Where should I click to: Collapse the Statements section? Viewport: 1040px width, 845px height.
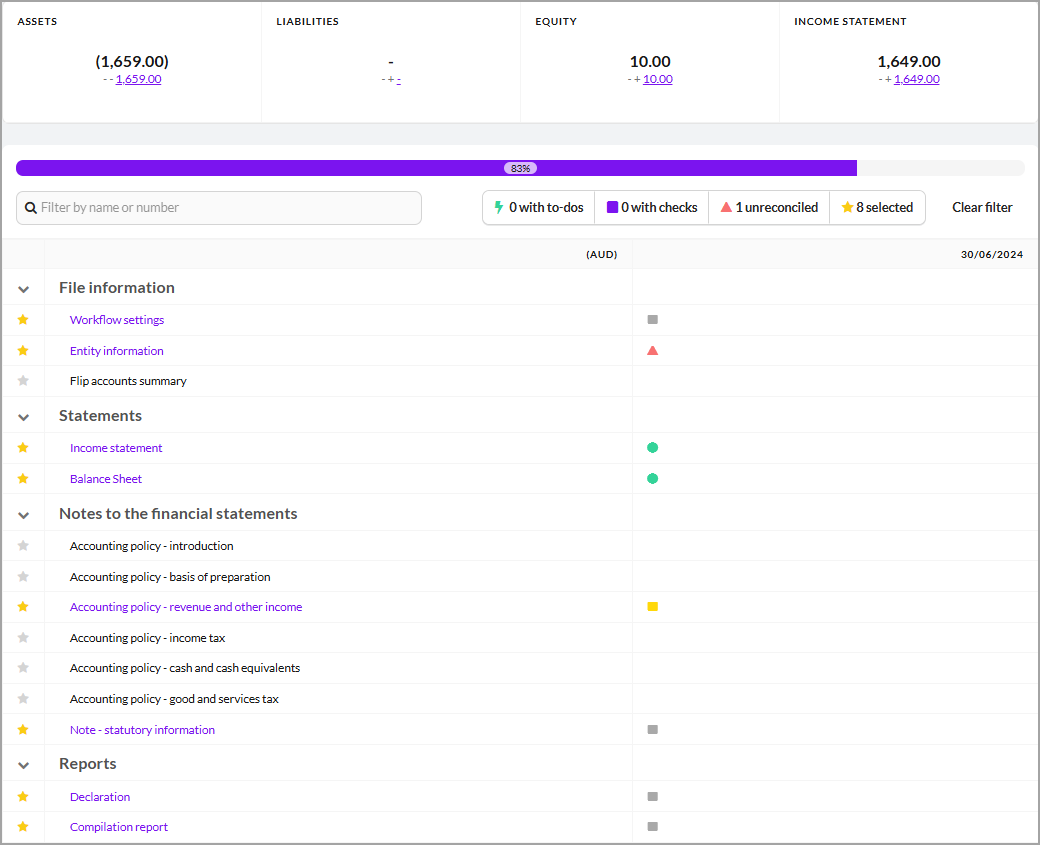[x=24, y=417]
